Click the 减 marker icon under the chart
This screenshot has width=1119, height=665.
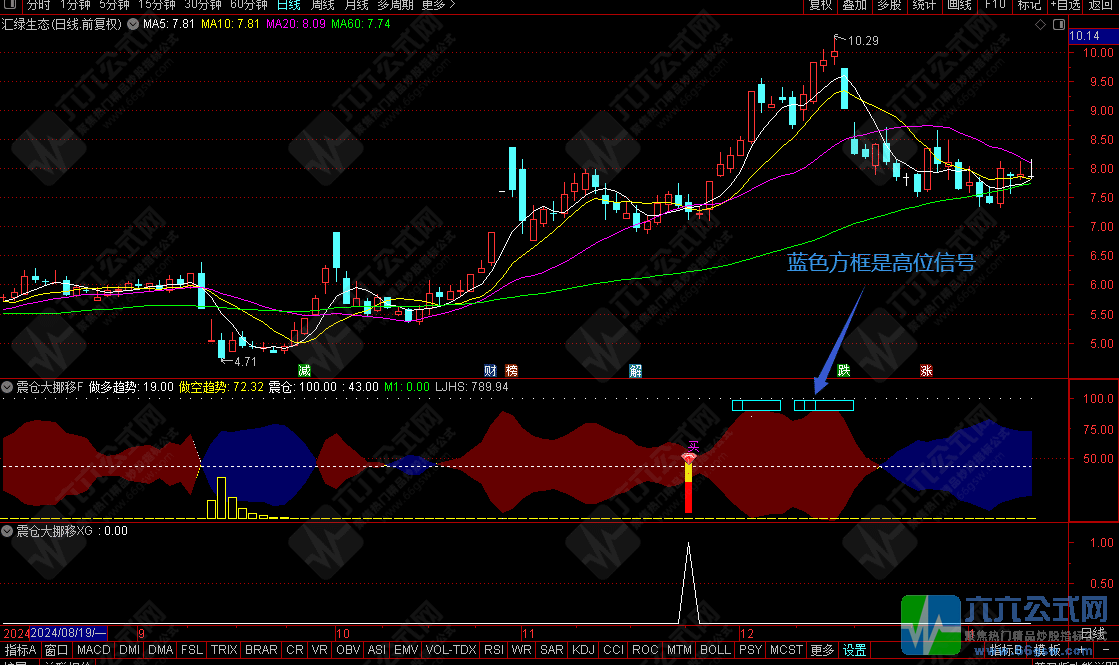(304, 370)
